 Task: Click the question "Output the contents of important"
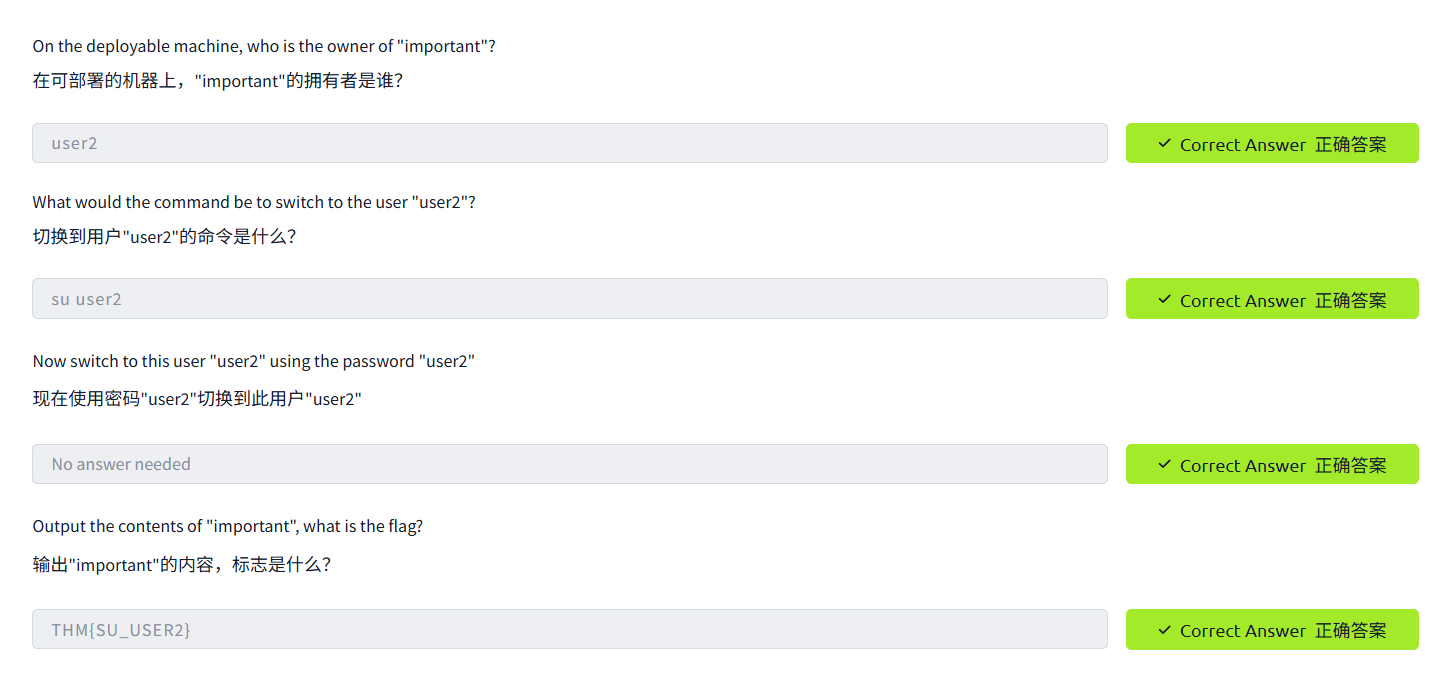click(227, 526)
